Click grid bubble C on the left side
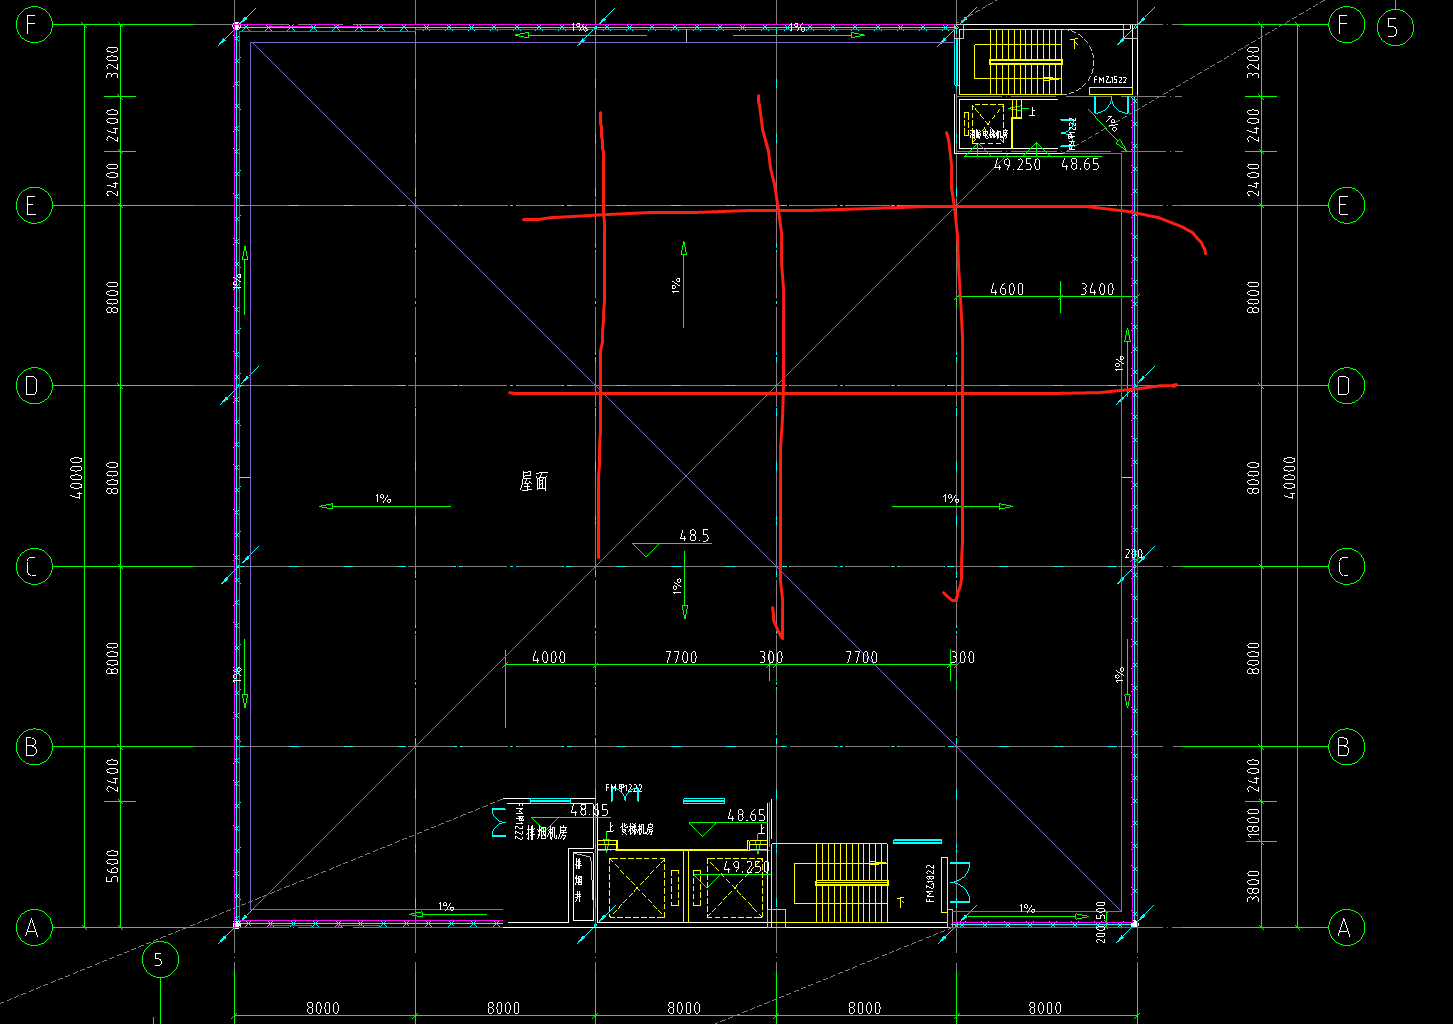This screenshot has height=1024, width=1453. click(x=33, y=567)
